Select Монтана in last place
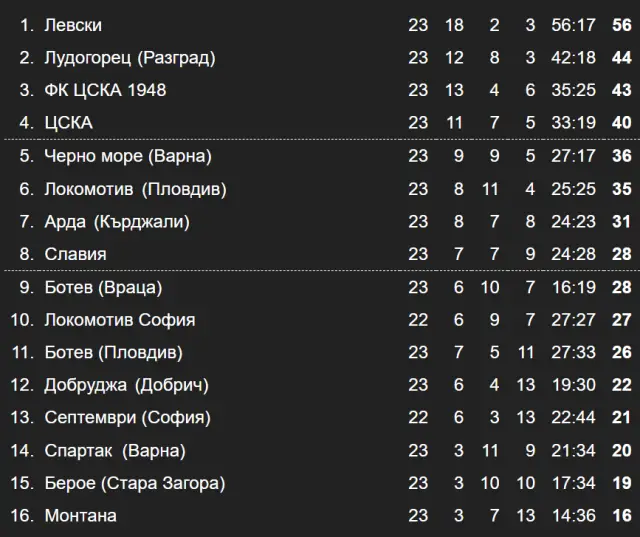Image resolution: width=640 pixels, height=537 pixels. point(80,516)
